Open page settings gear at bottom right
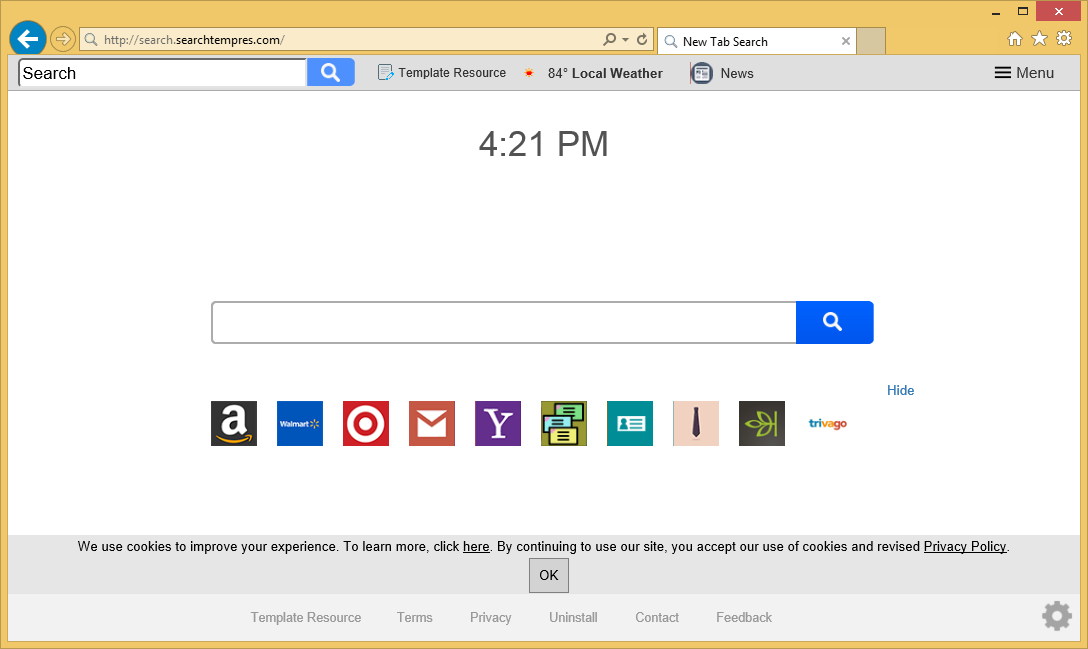This screenshot has width=1088, height=649. click(x=1057, y=616)
